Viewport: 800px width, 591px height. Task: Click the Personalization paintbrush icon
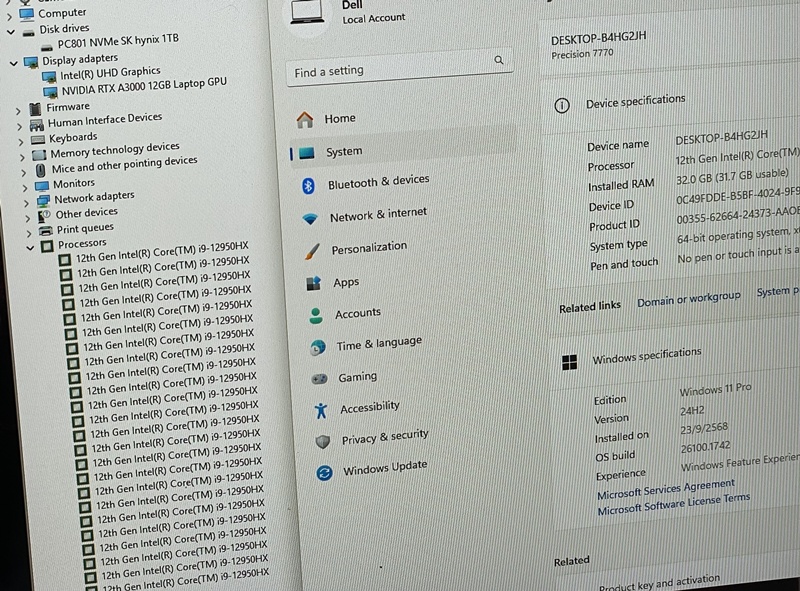click(312, 250)
